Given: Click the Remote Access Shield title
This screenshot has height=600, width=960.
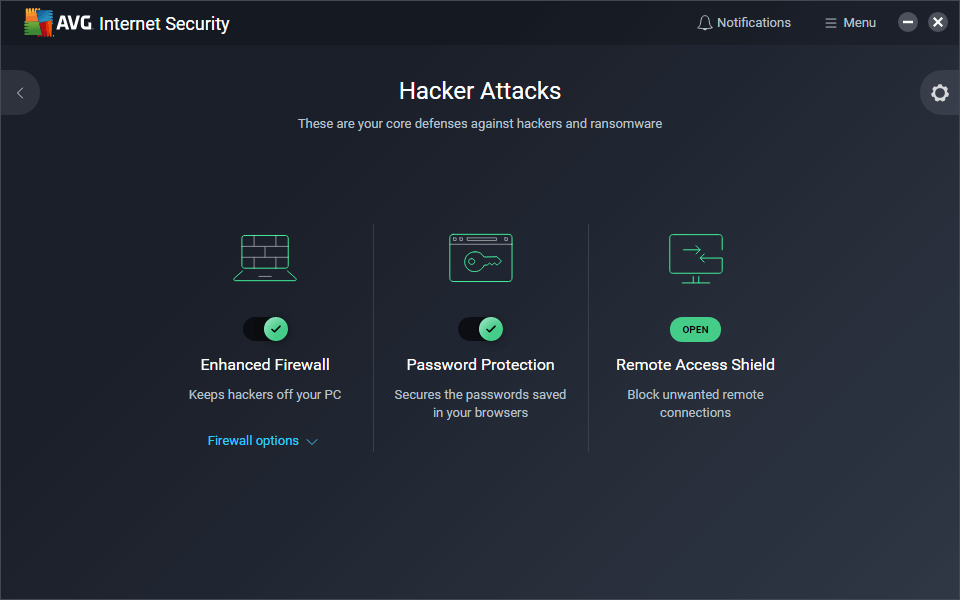Looking at the screenshot, I should point(695,365).
